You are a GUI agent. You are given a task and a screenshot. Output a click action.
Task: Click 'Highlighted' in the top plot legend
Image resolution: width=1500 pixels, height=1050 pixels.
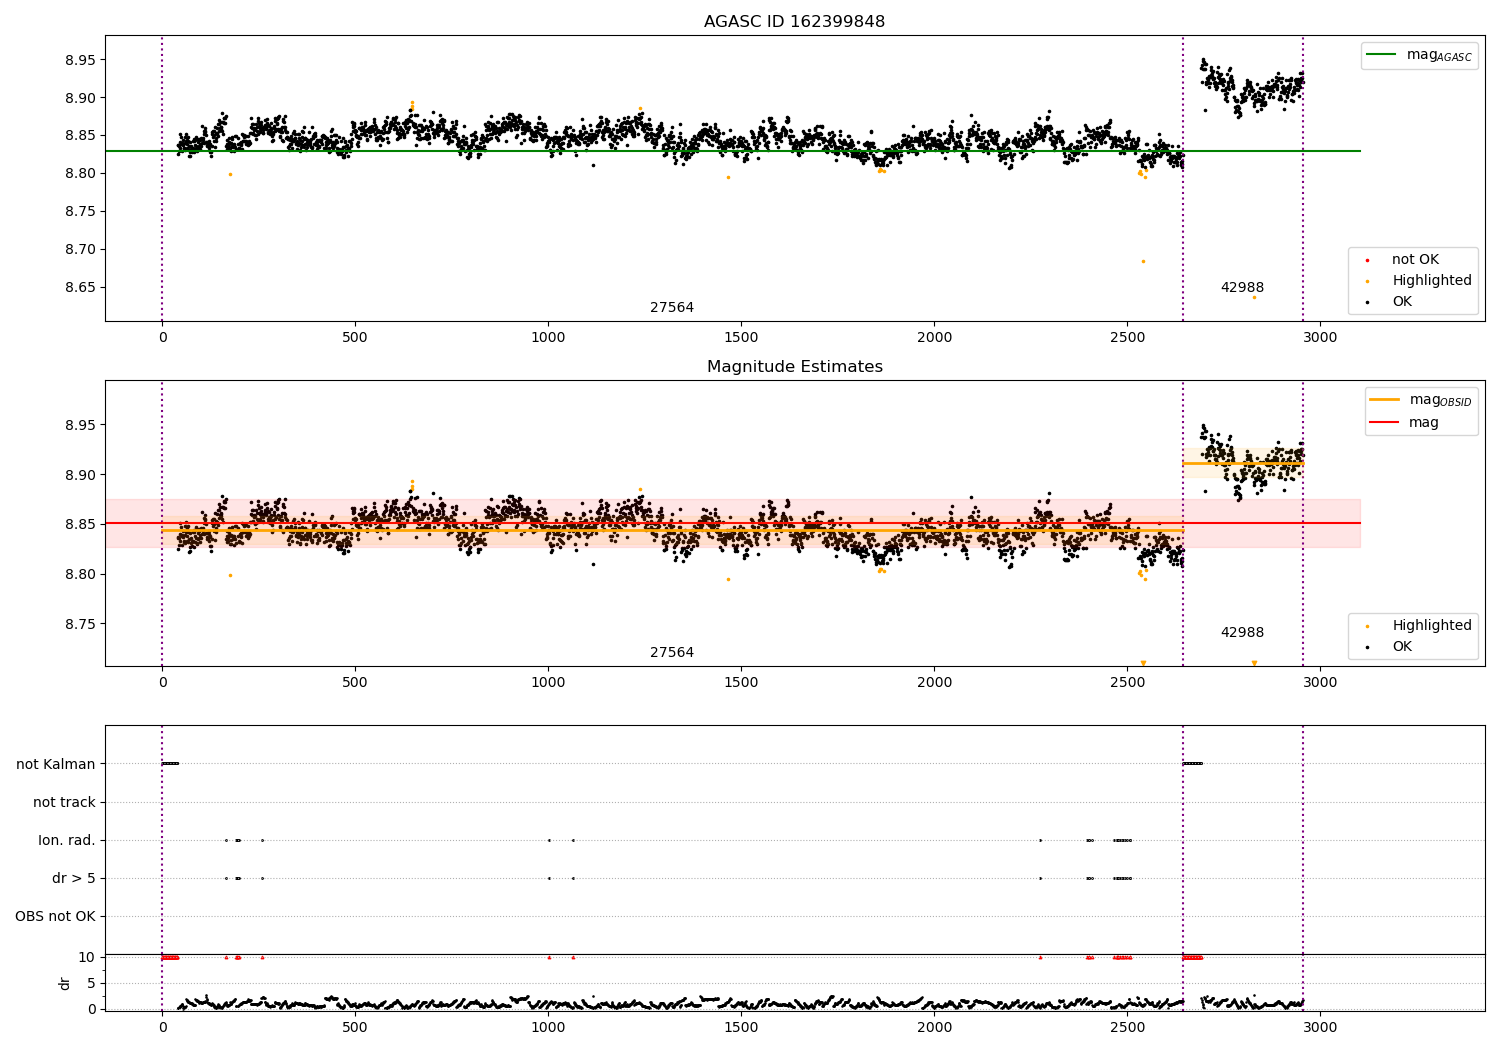1419,281
